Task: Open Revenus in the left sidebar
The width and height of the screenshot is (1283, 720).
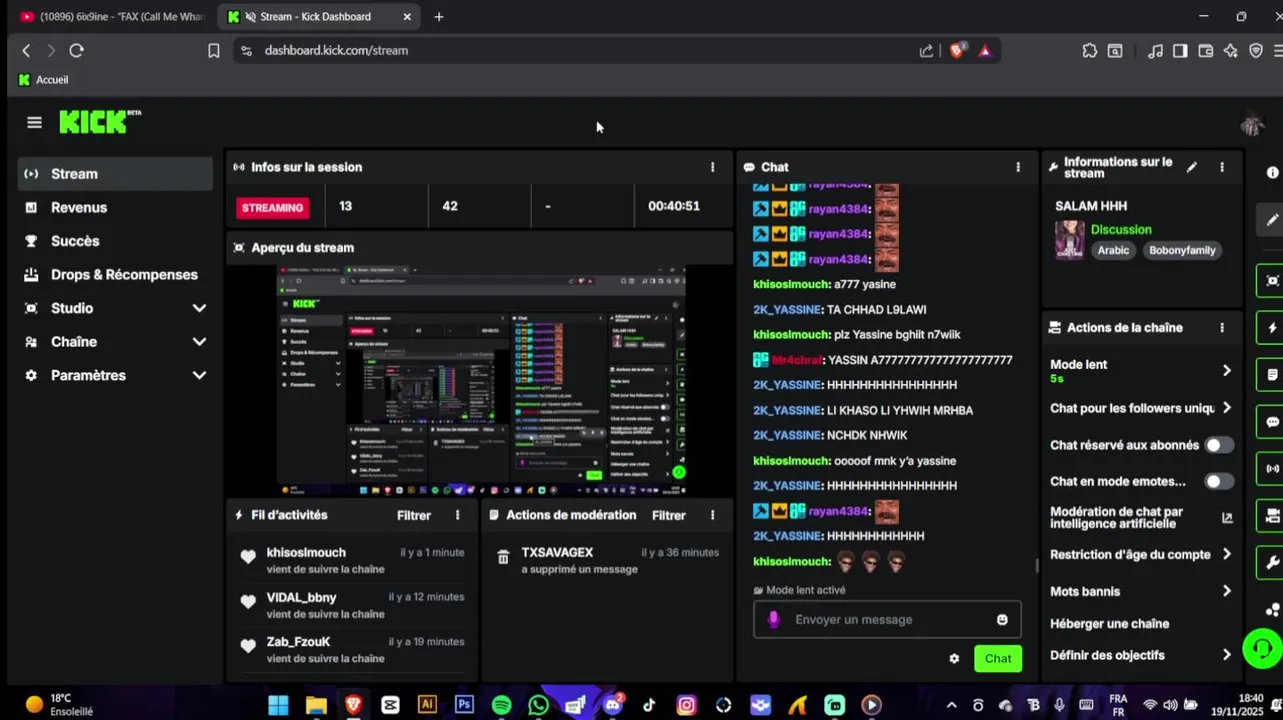Action: click(115, 207)
